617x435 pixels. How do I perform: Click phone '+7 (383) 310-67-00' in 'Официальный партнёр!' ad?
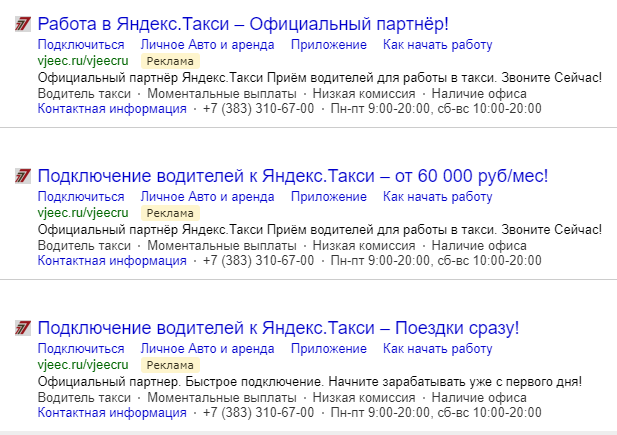click(x=259, y=109)
